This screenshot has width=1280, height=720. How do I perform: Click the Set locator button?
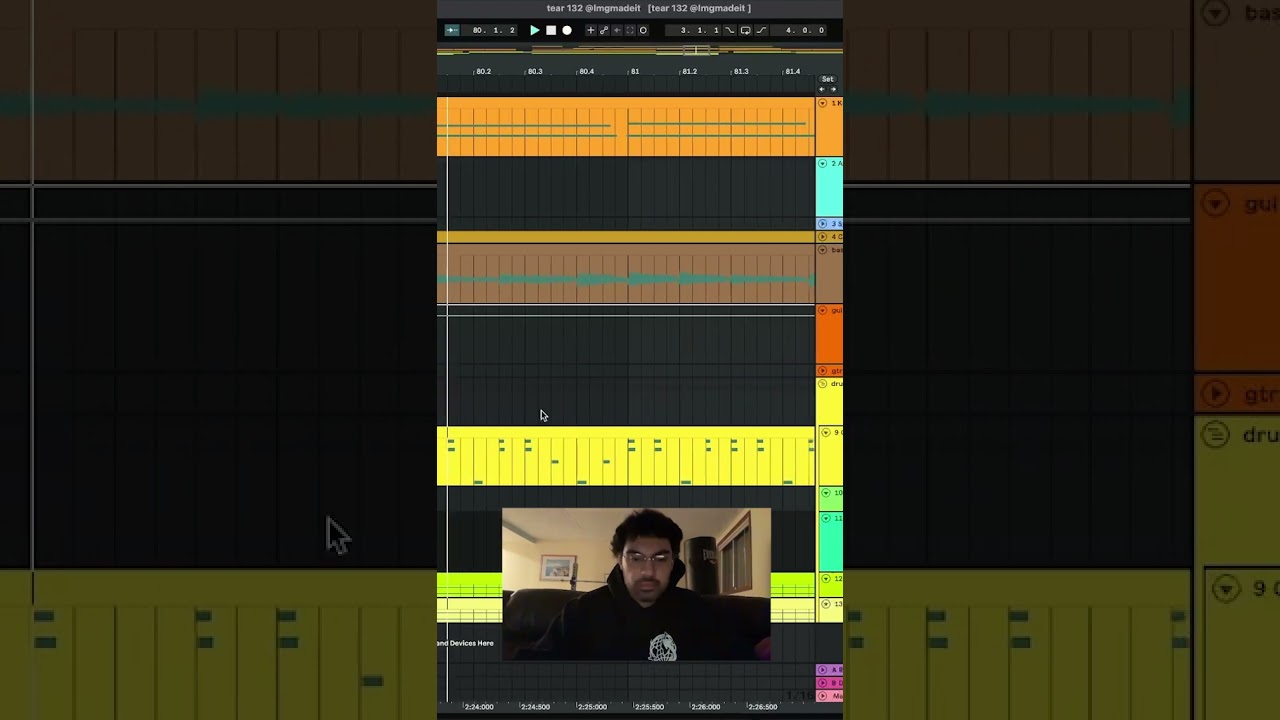coord(827,79)
